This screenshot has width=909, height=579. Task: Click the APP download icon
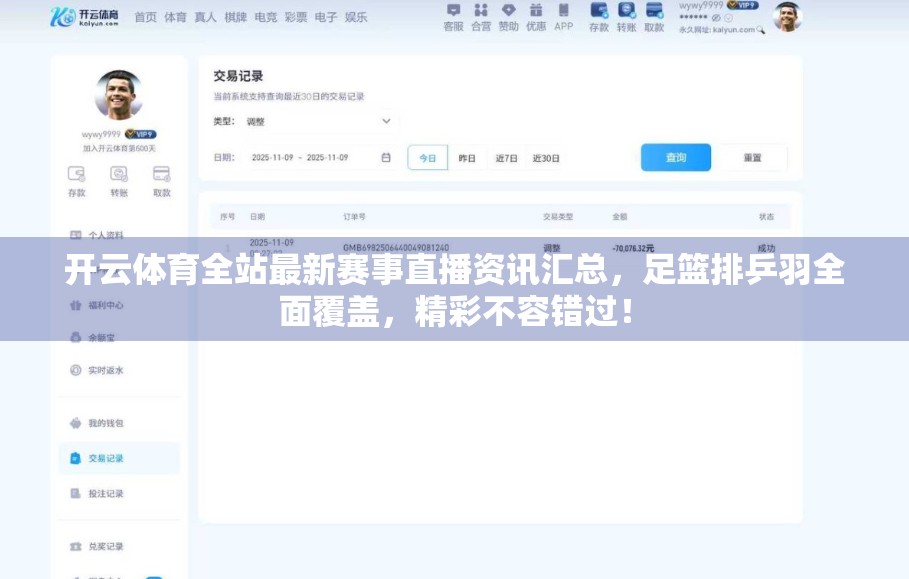563,18
